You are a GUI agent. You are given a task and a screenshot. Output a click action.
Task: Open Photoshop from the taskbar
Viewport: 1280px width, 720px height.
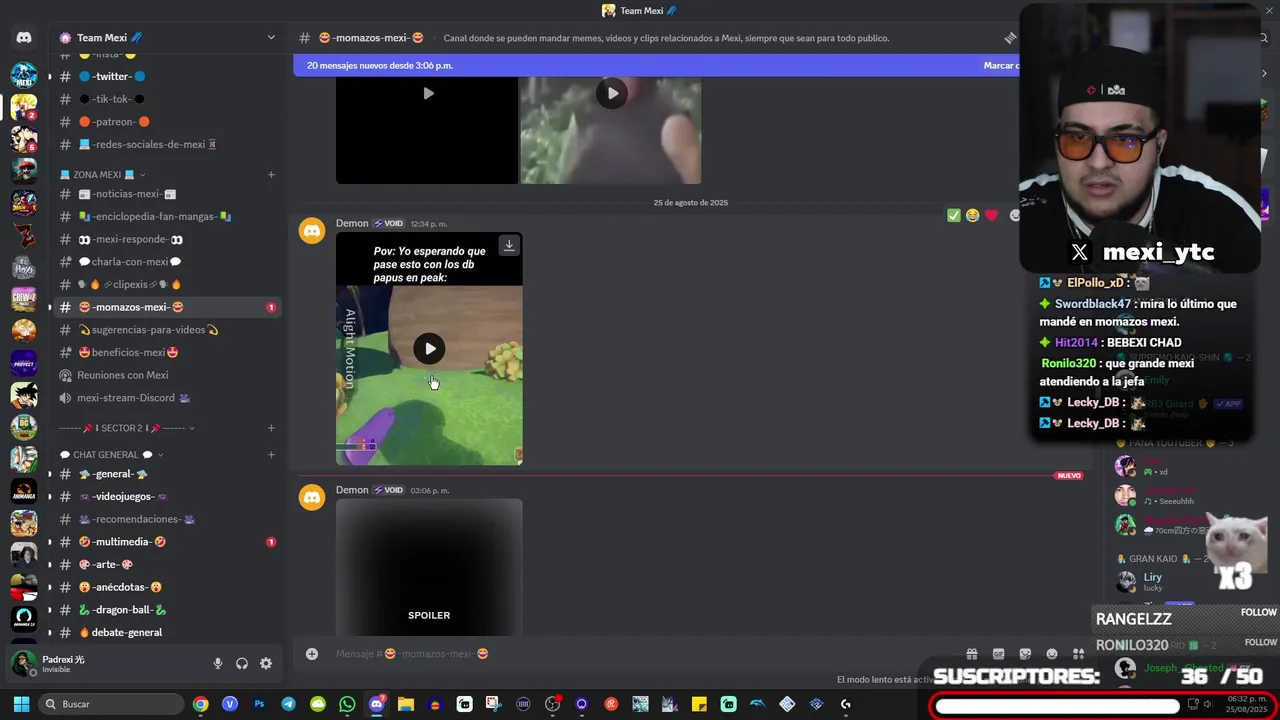point(259,704)
